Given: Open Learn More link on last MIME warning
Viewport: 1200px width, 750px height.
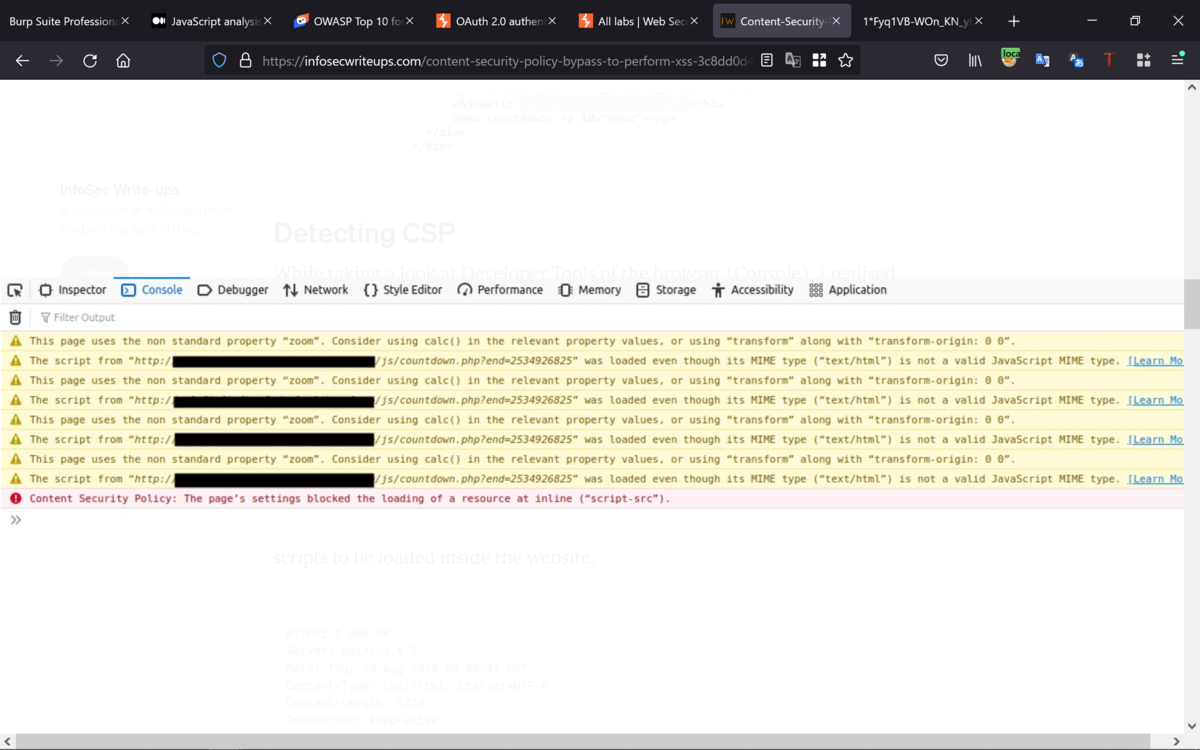Looking at the screenshot, I should tap(1155, 479).
